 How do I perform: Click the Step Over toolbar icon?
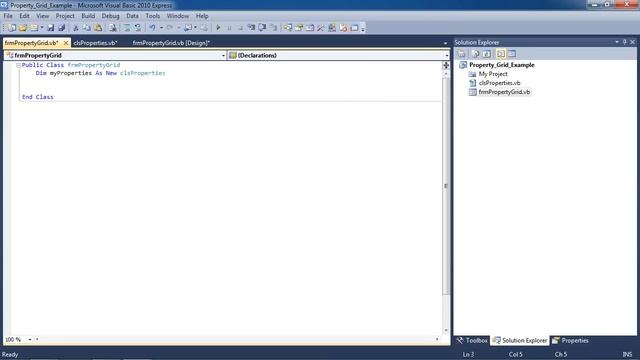point(262,28)
